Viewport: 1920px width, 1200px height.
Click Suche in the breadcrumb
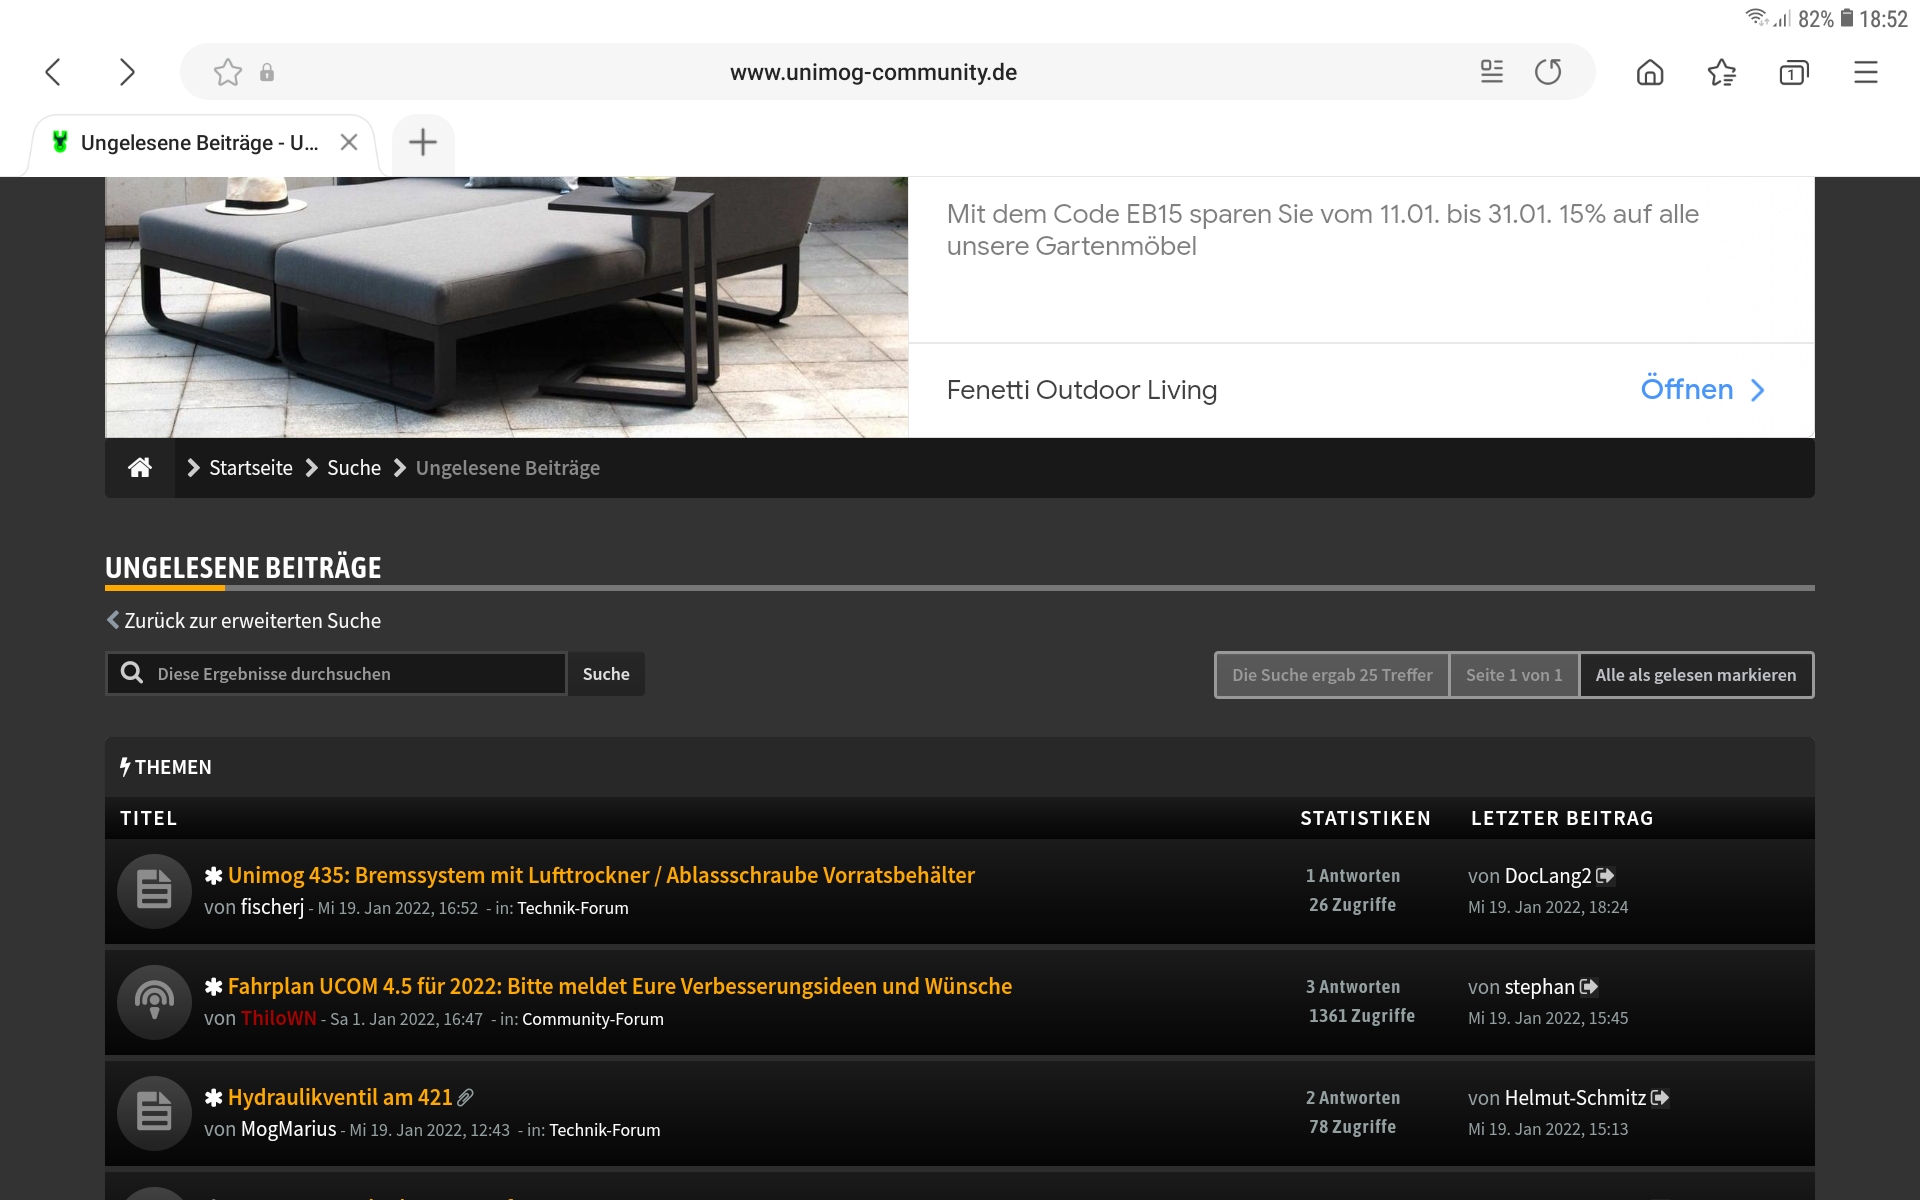354,468
